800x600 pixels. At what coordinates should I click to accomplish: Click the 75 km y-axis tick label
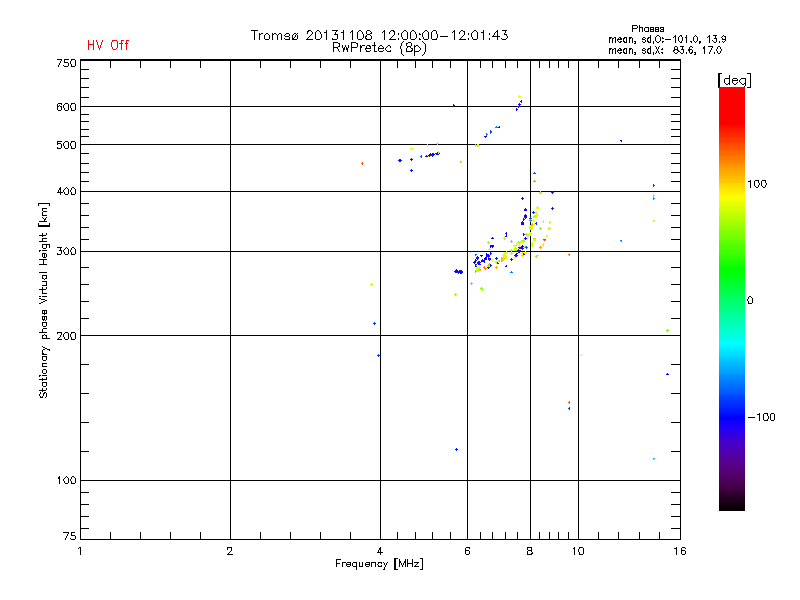click(68, 539)
